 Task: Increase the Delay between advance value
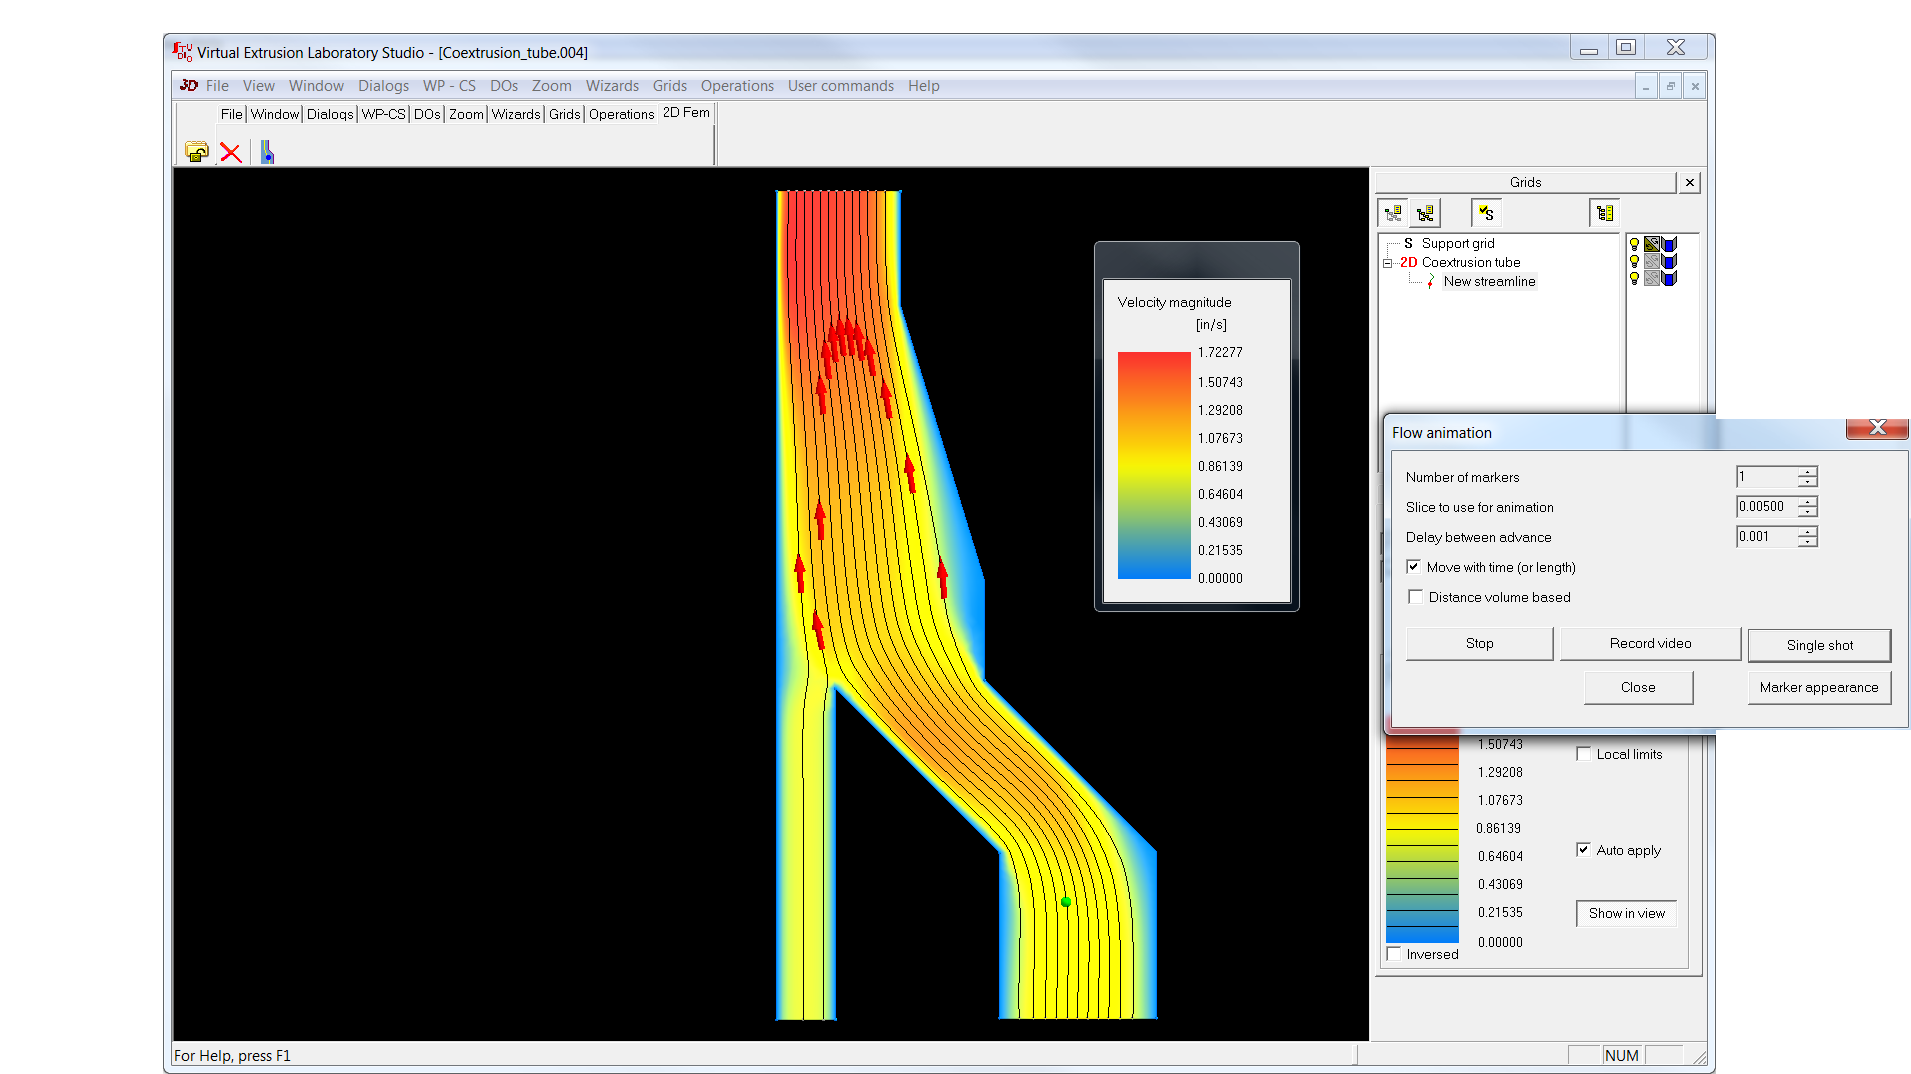pos(1807,532)
